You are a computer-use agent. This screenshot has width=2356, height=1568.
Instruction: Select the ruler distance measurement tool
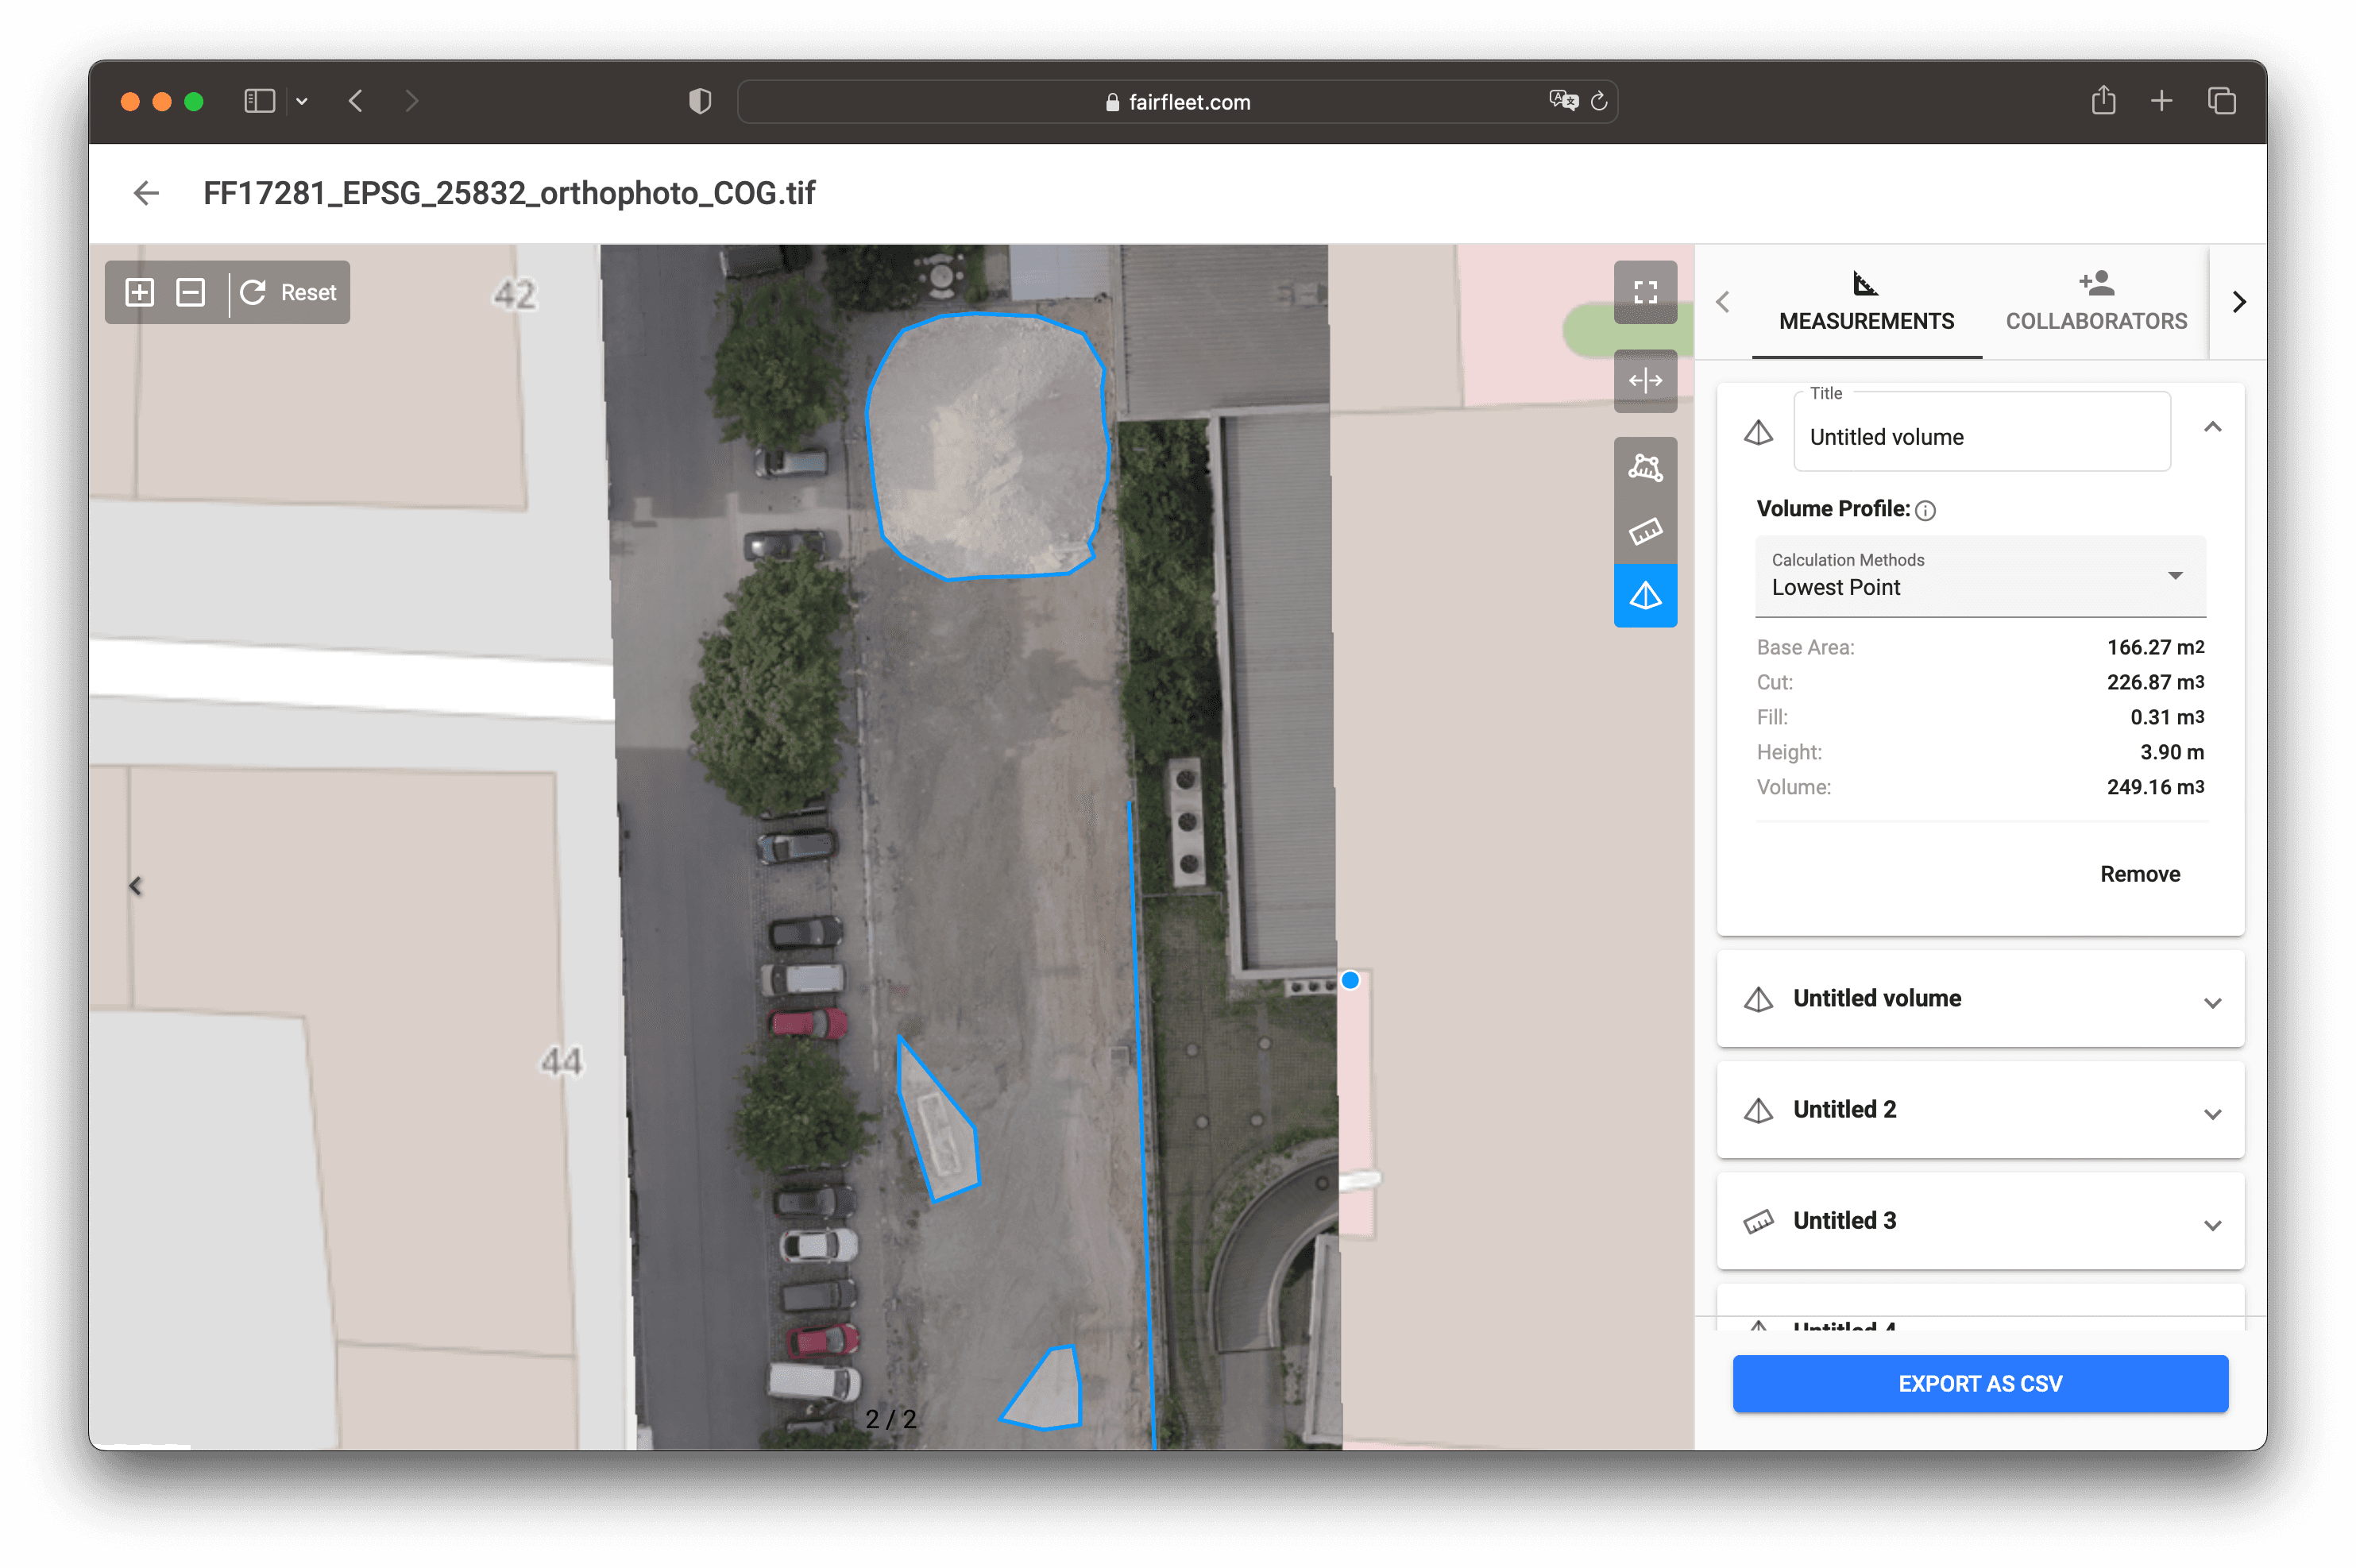pyautogui.click(x=1645, y=531)
